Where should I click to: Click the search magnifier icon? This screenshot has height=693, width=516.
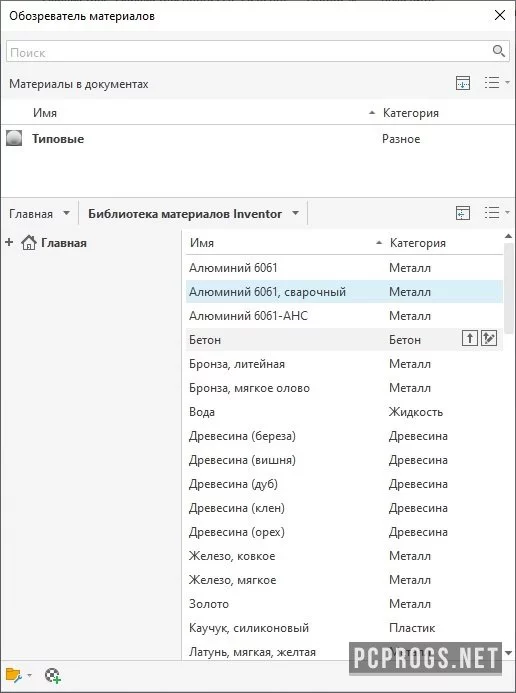(499, 51)
